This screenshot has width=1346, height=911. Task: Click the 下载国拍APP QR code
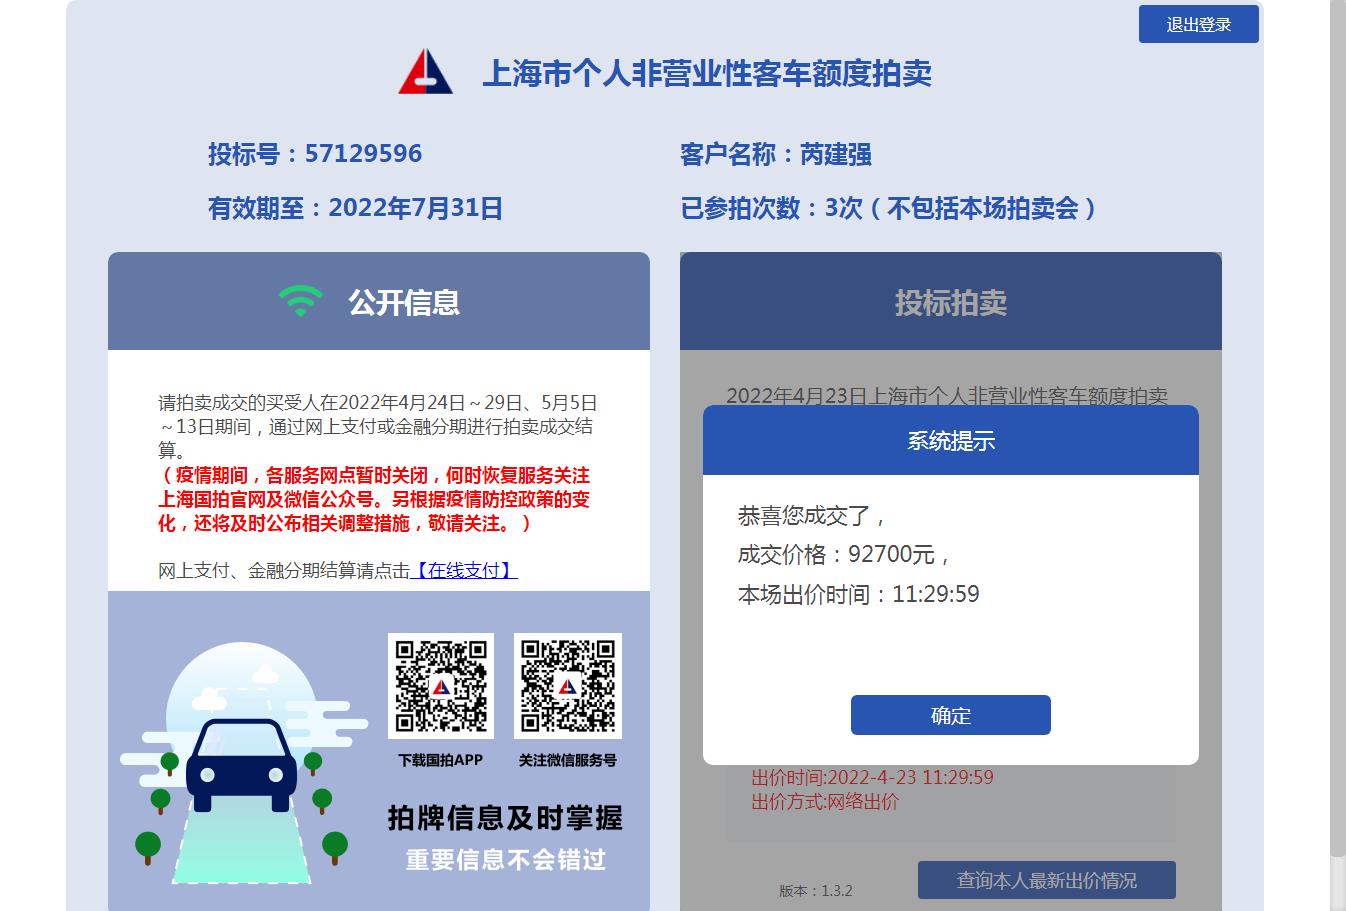click(x=441, y=686)
